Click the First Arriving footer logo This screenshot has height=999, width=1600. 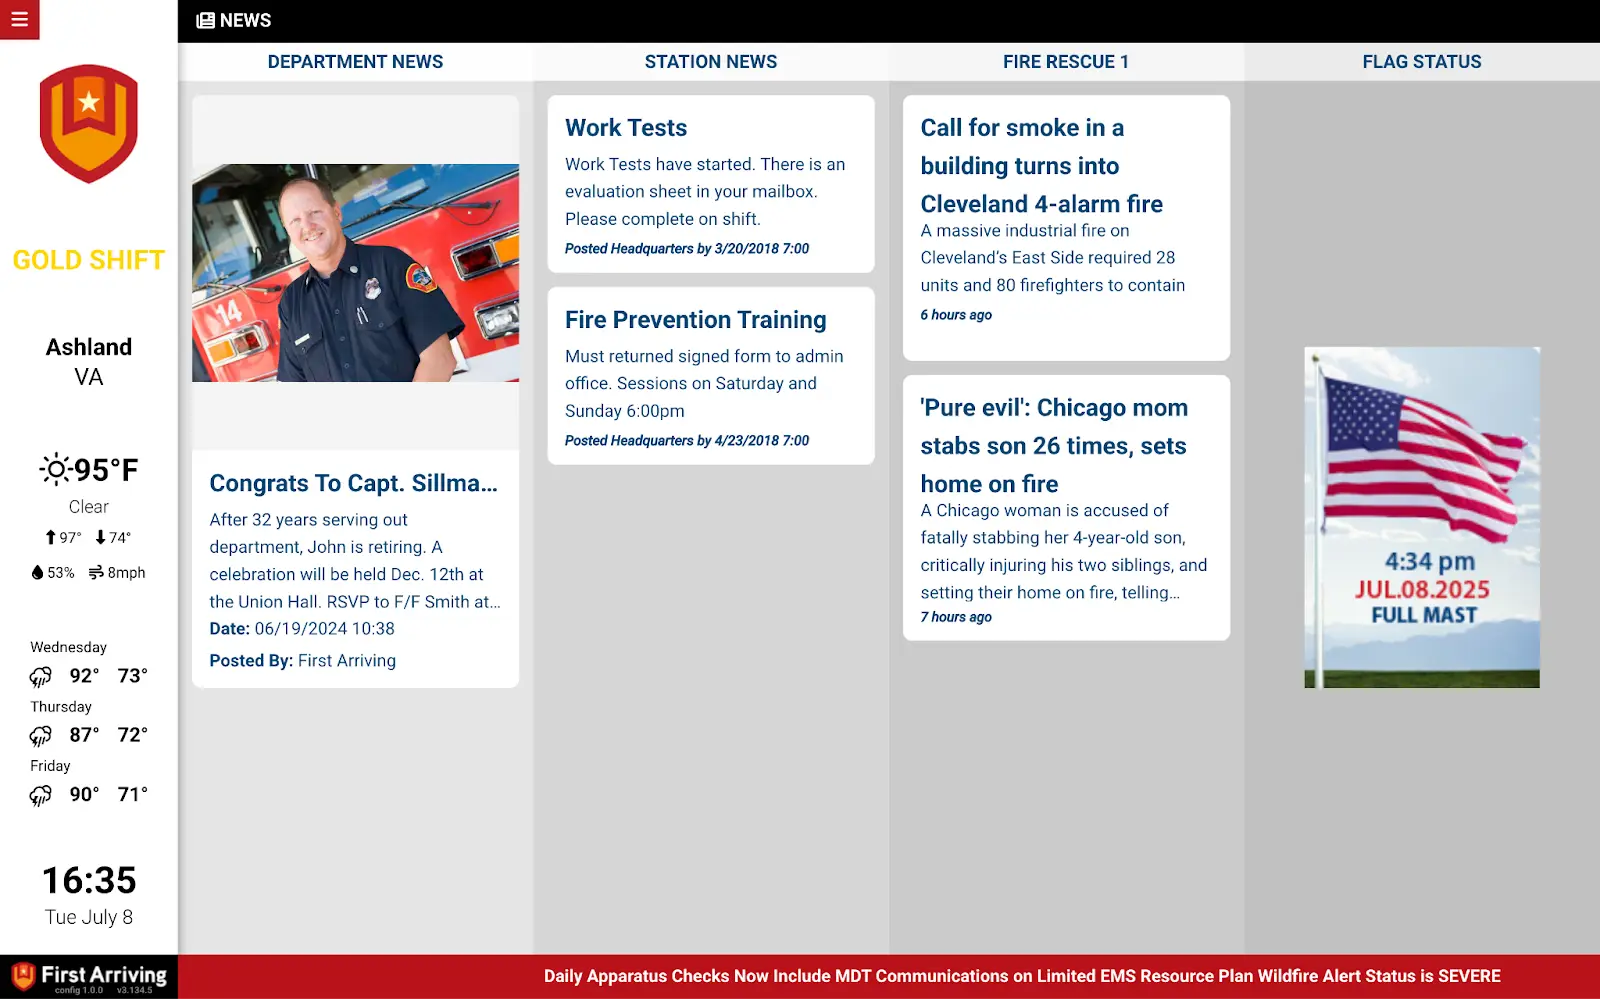point(89,976)
